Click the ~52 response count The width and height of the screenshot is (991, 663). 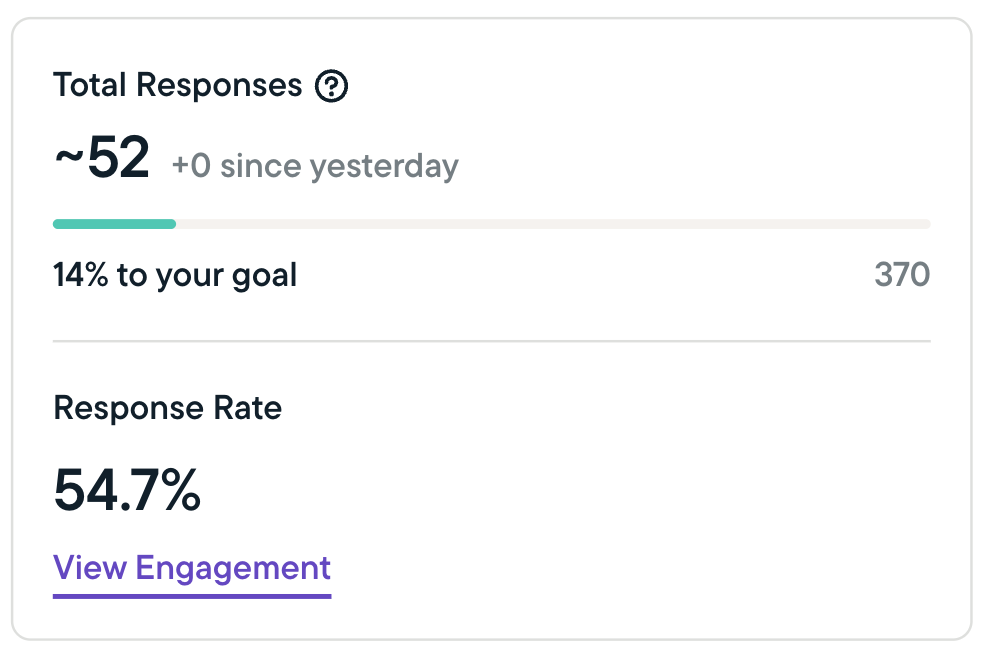pos(101,159)
